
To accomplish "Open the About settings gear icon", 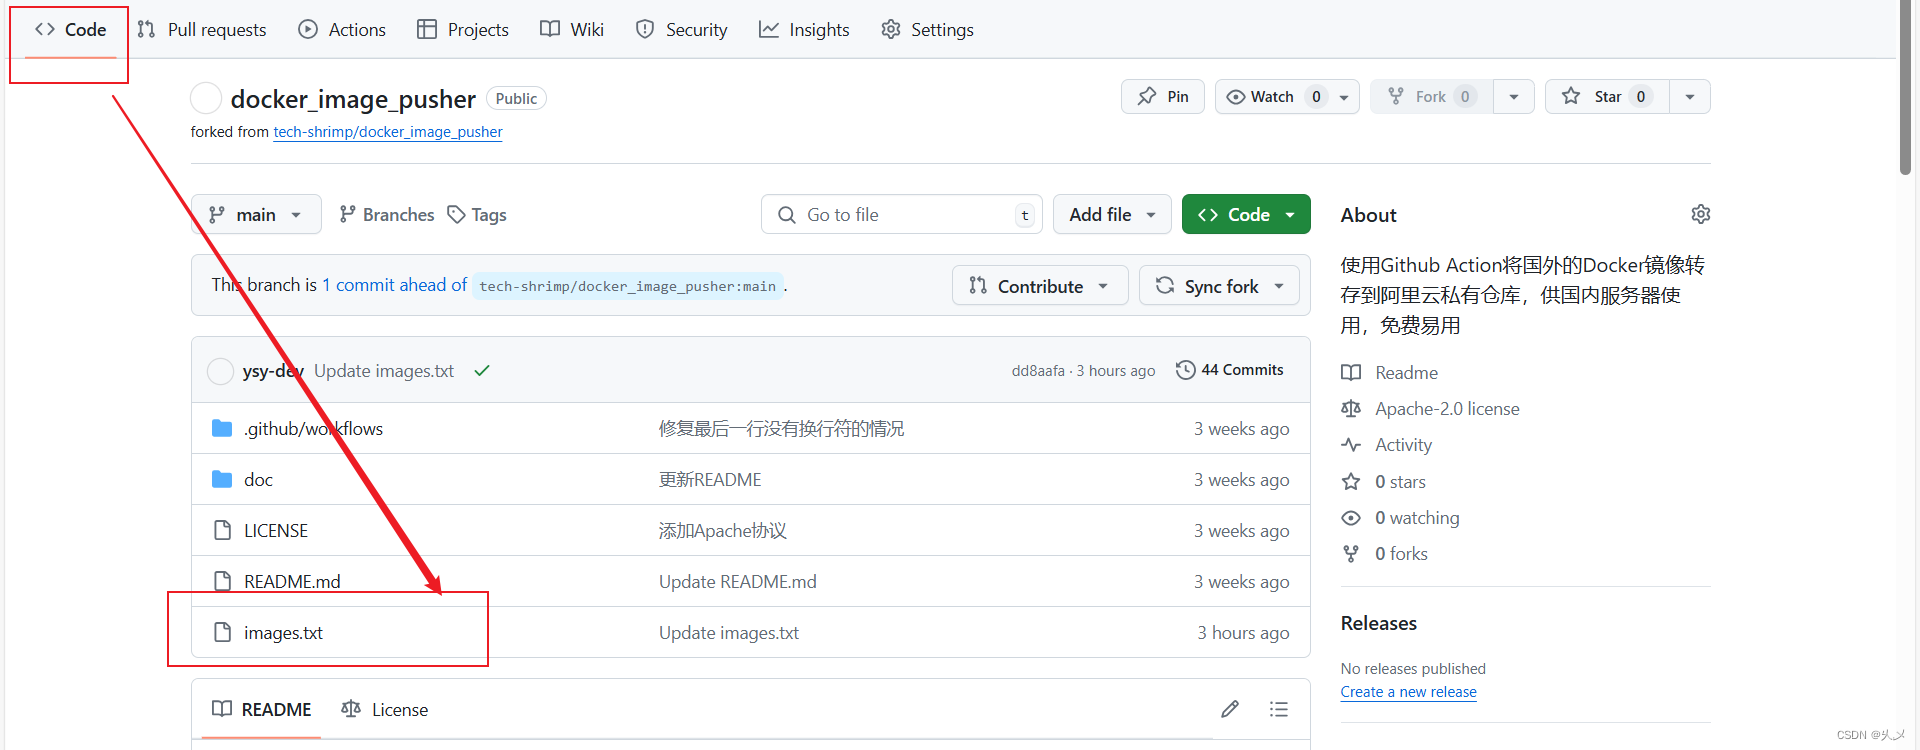I will coord(1701,214).
